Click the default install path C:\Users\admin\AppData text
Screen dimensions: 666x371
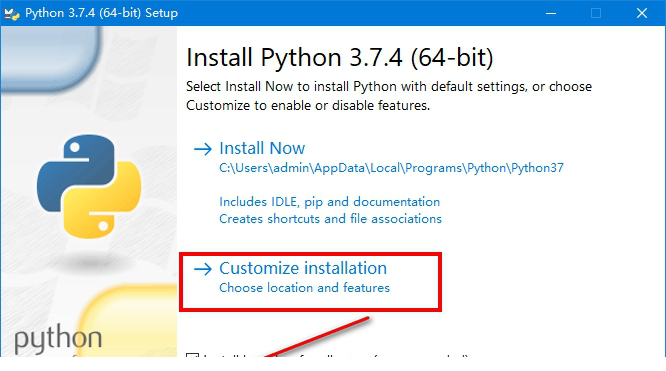[x=391, y=168]
